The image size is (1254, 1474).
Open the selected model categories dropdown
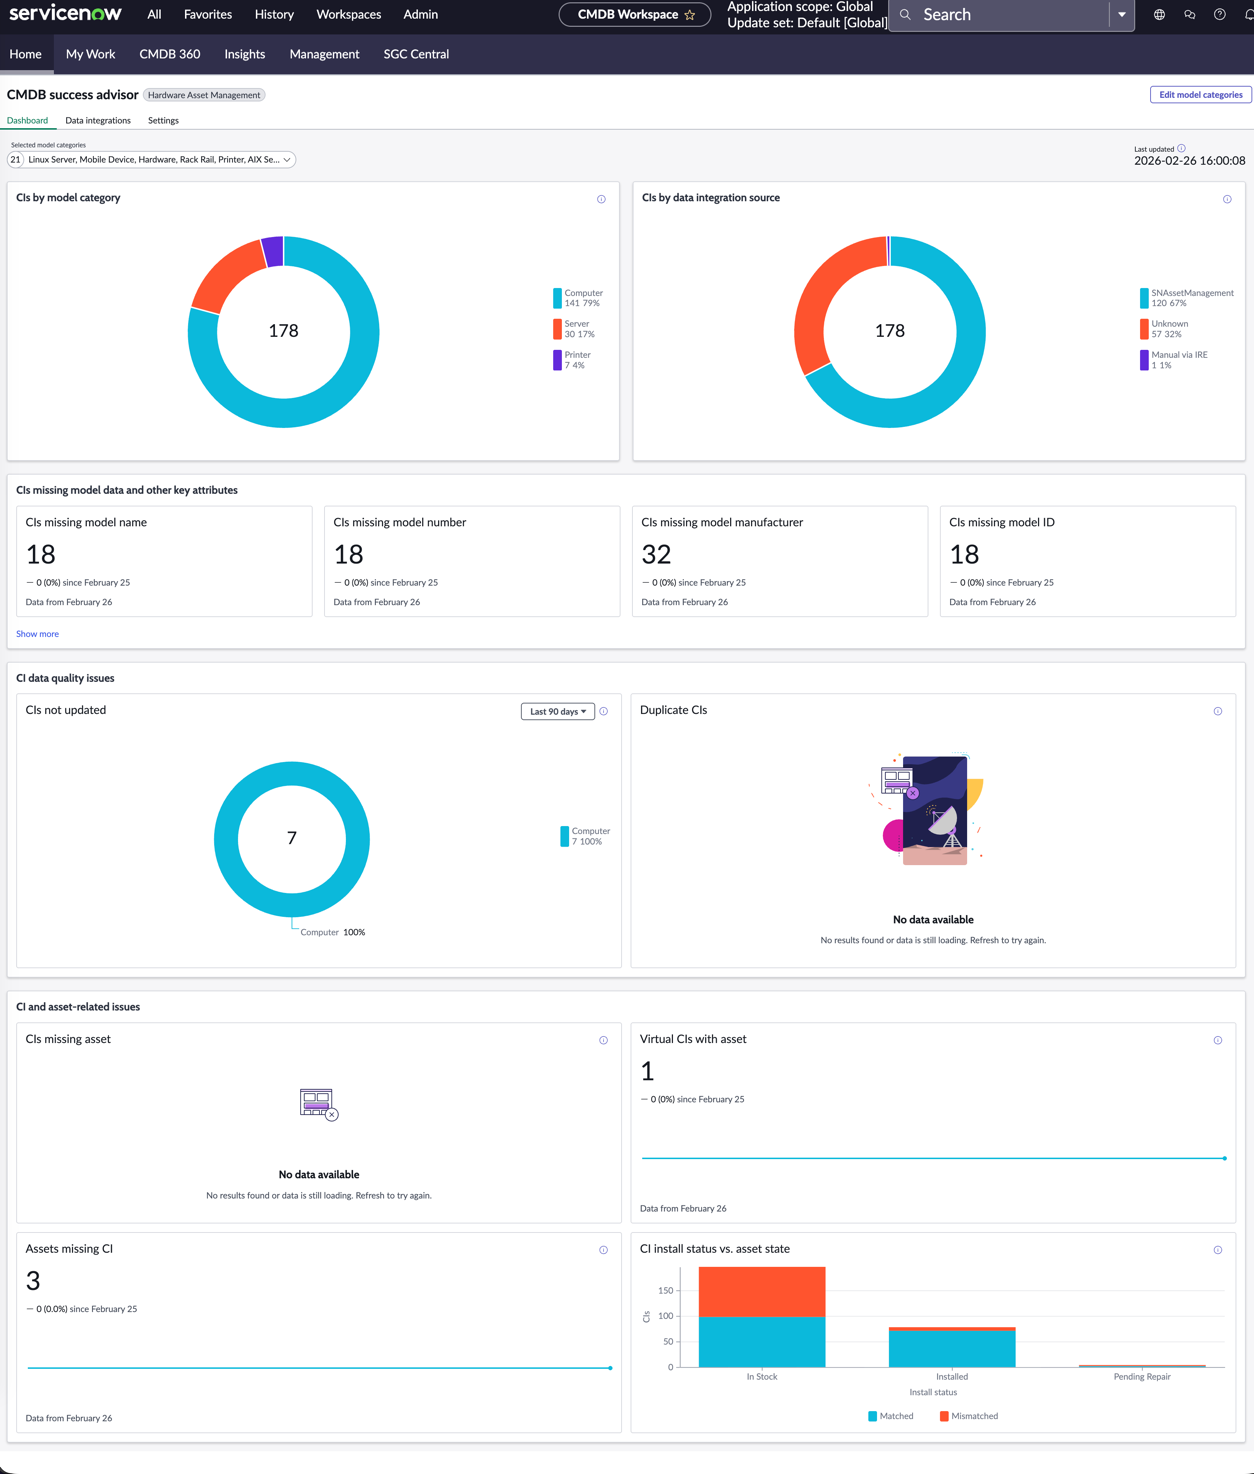(152, 159)
